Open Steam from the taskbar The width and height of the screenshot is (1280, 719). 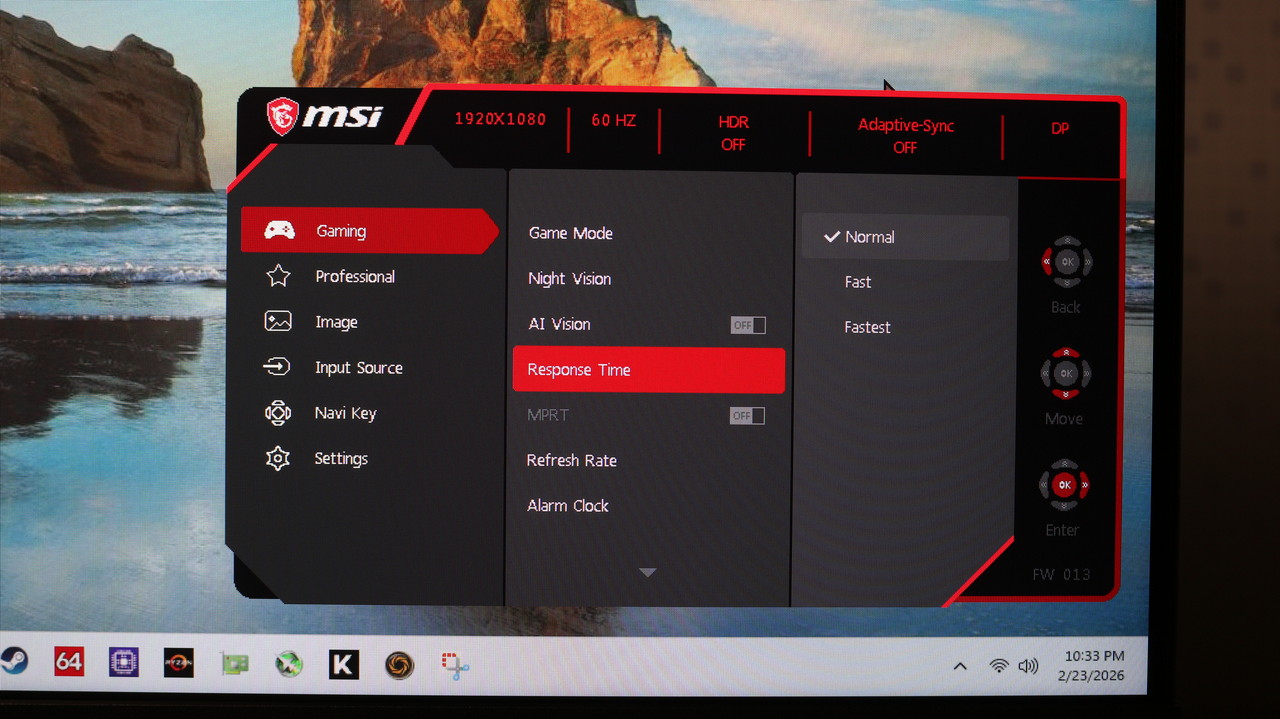(12, 662)
